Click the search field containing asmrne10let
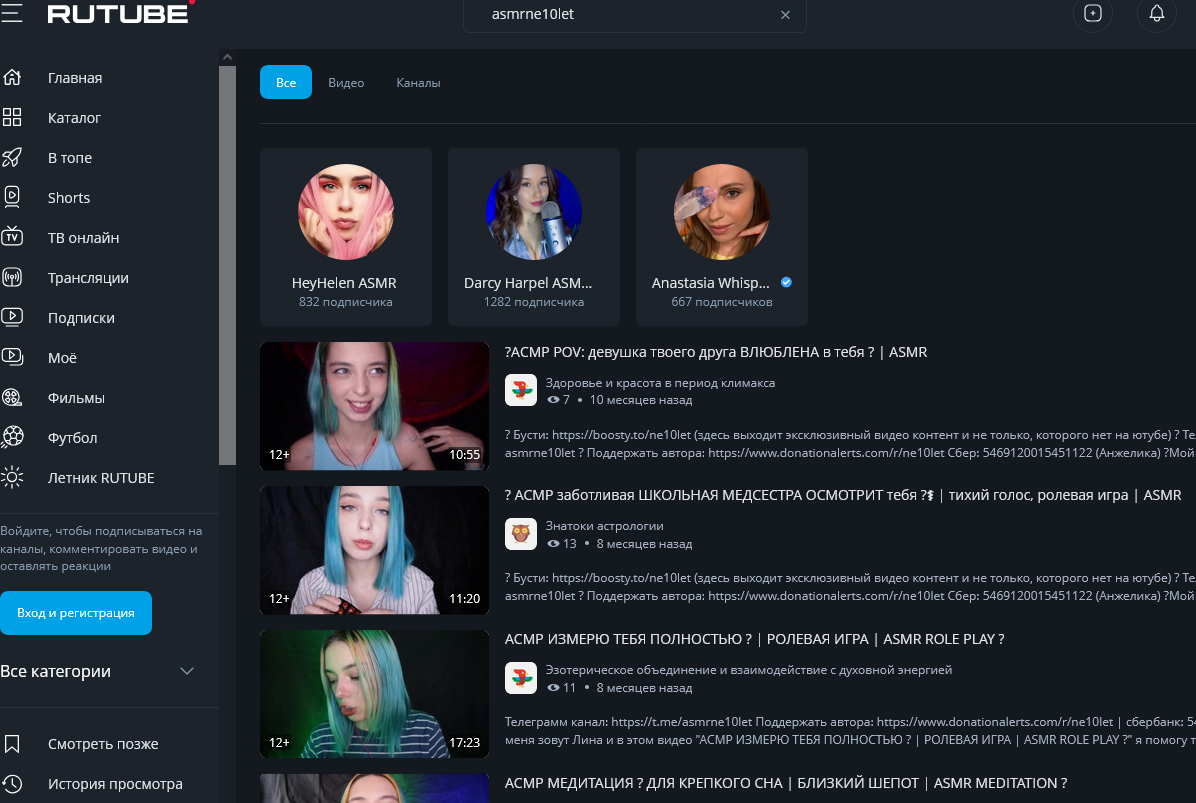Viewport: 1196px width, 803px height. pyautogui.click(x=634, y=14)
